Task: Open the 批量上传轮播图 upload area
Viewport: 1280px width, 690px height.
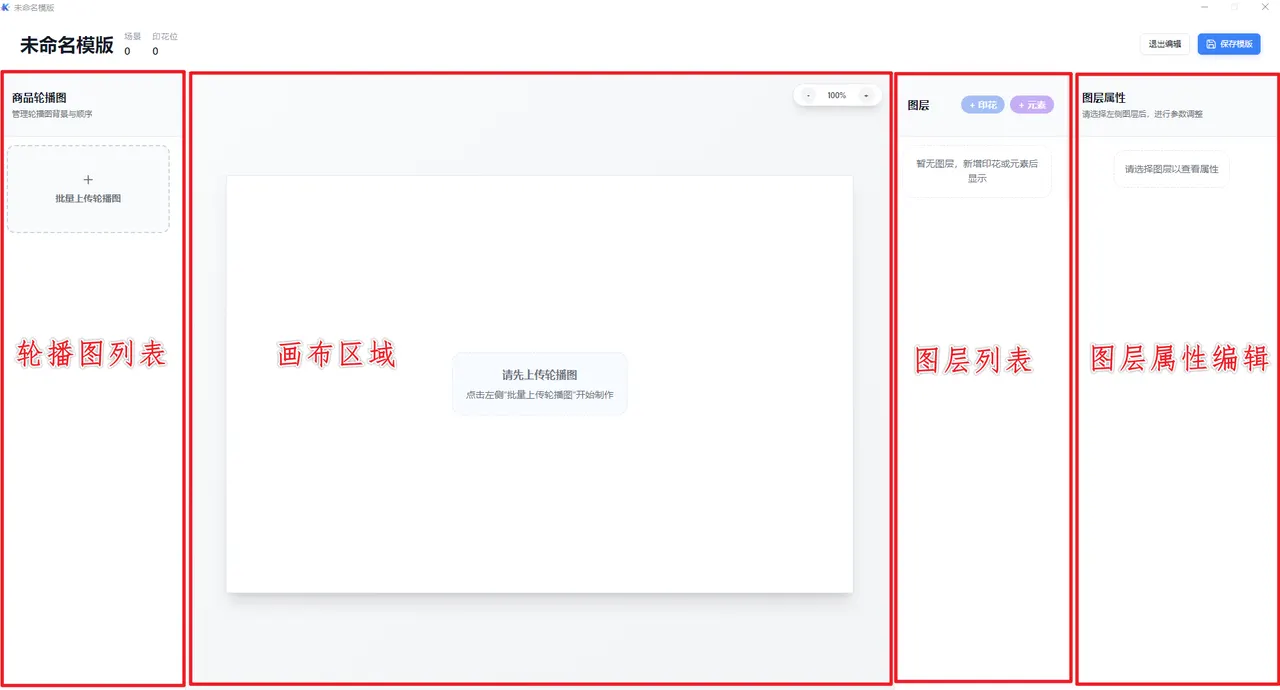Action: 88,189
